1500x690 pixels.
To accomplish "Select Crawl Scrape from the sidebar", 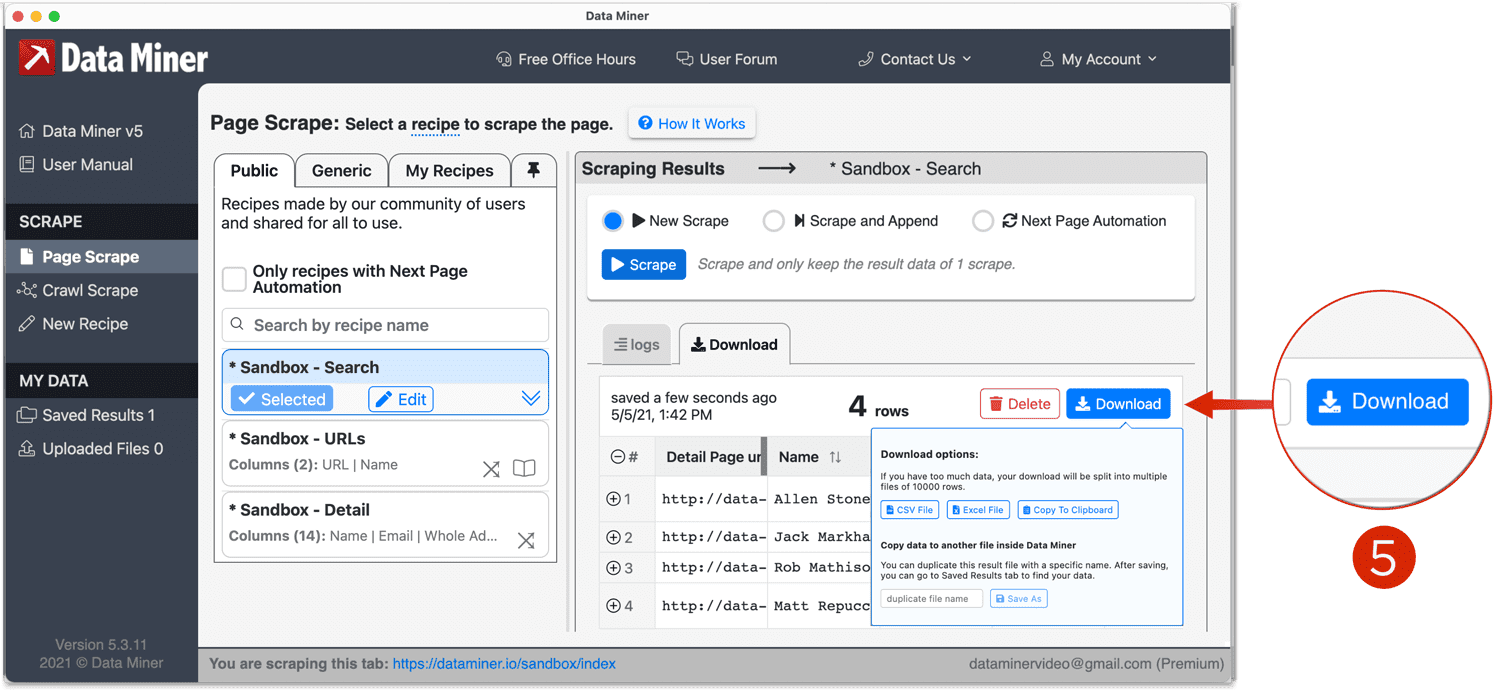I will click(86, 290).
